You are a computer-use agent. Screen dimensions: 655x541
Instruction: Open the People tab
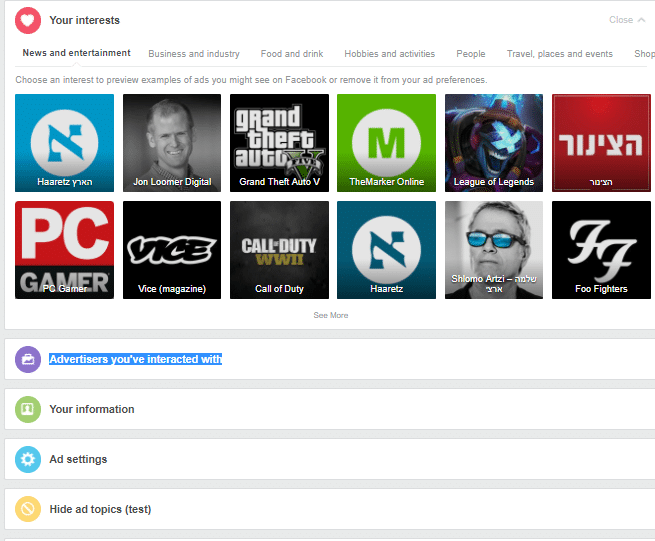[x=471, y=54]
